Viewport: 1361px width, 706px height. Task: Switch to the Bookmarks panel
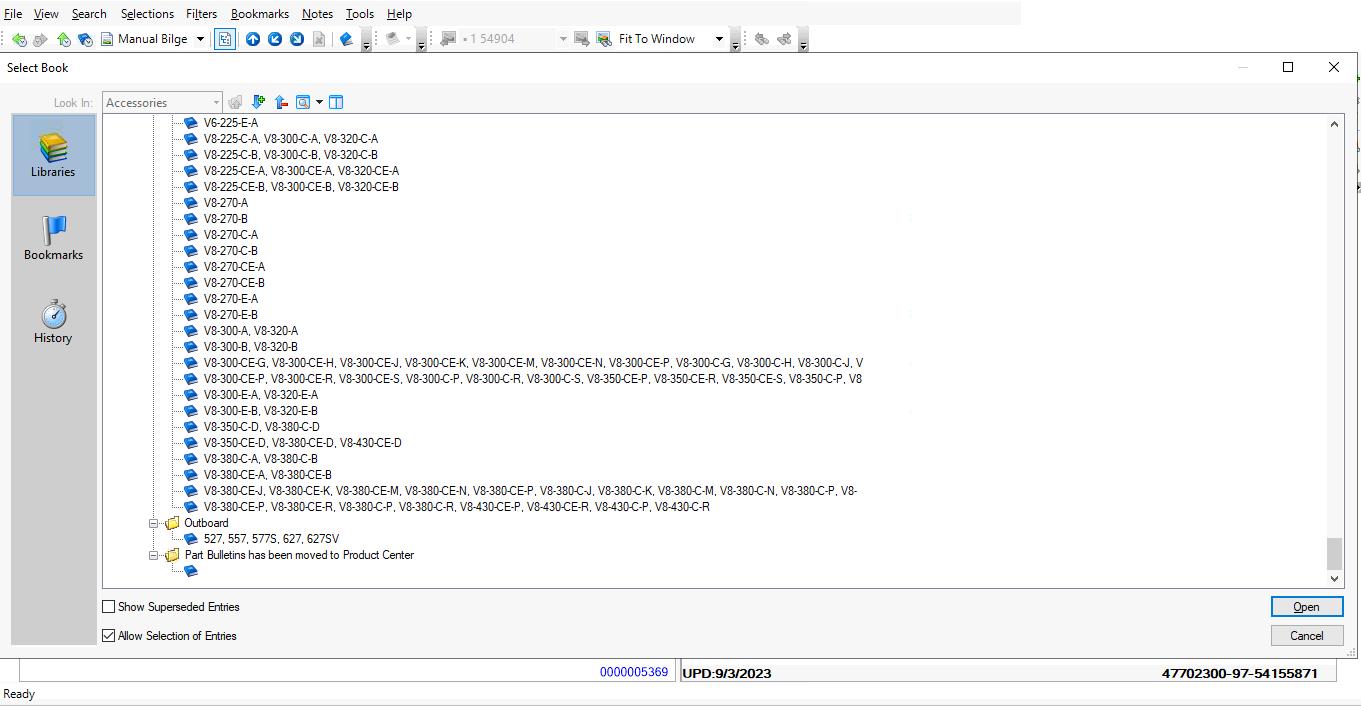[53, 238]
